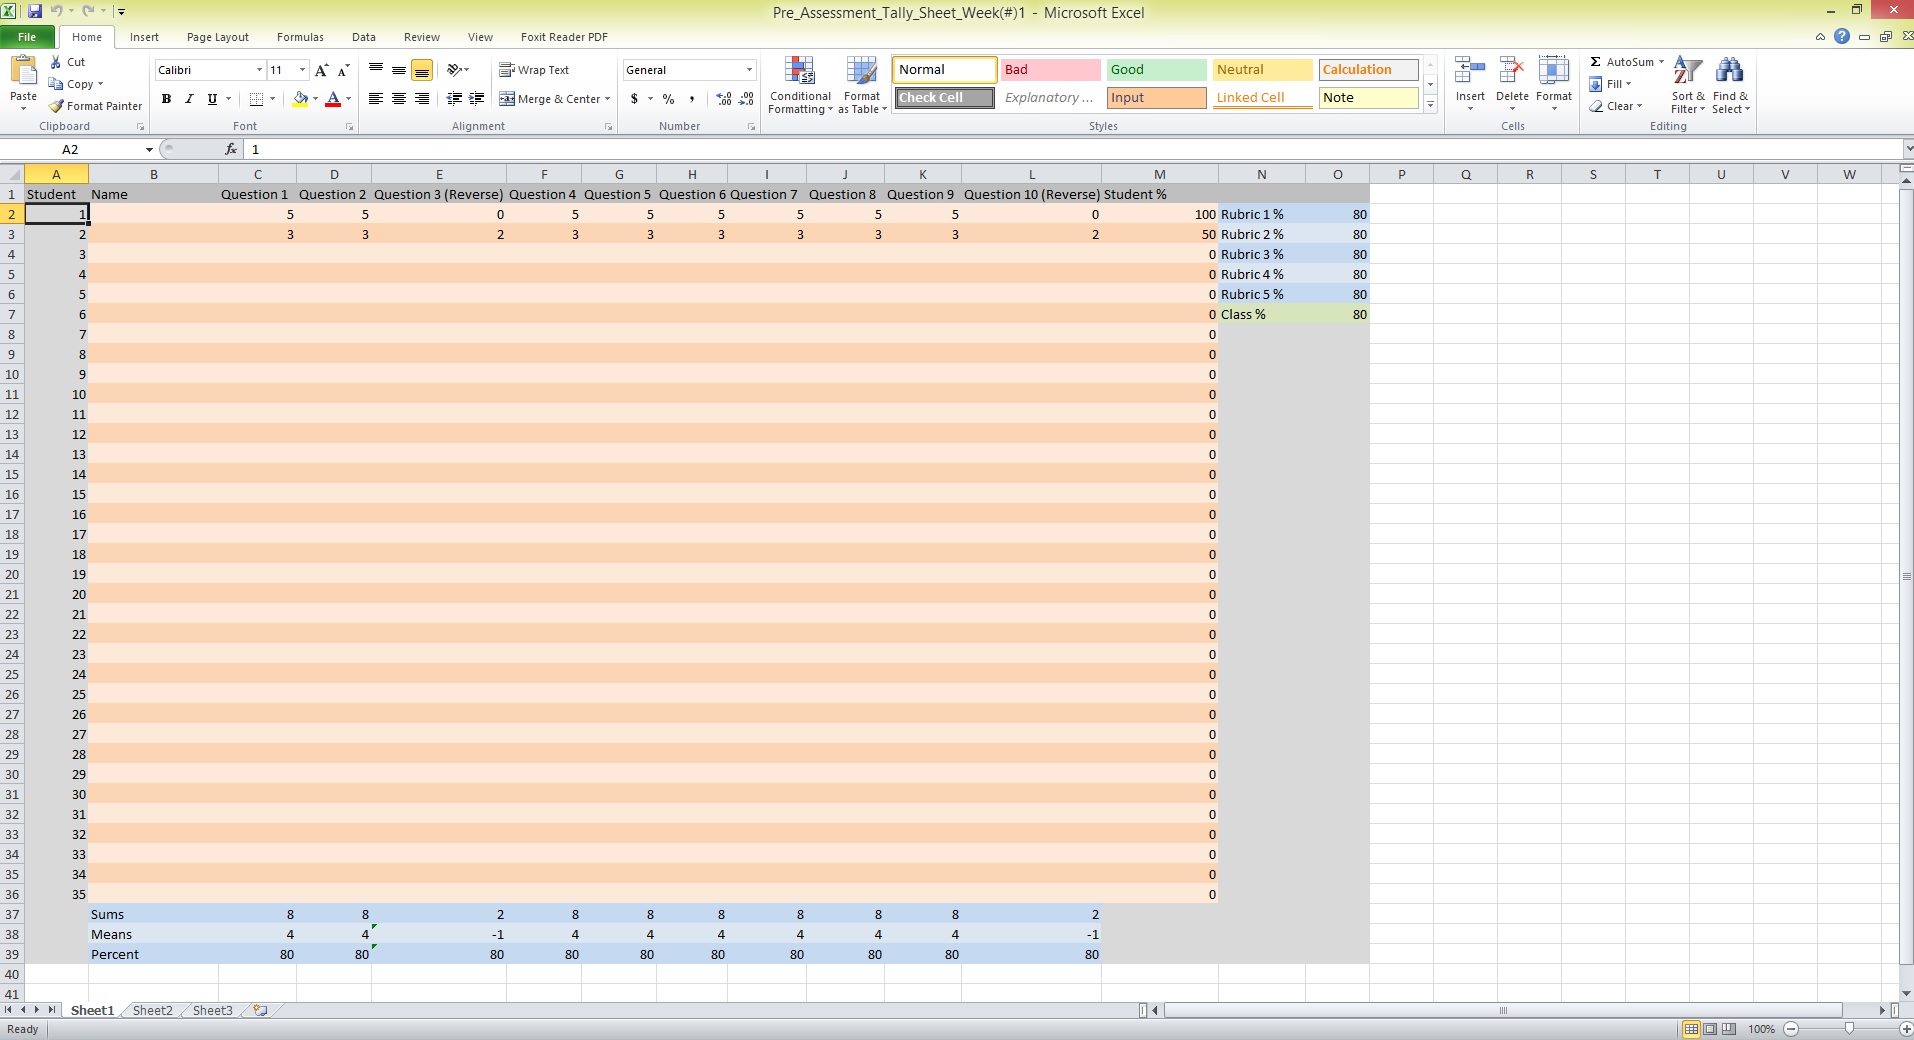
Task: Toggle italic text formatting
Action: (189, 99)
